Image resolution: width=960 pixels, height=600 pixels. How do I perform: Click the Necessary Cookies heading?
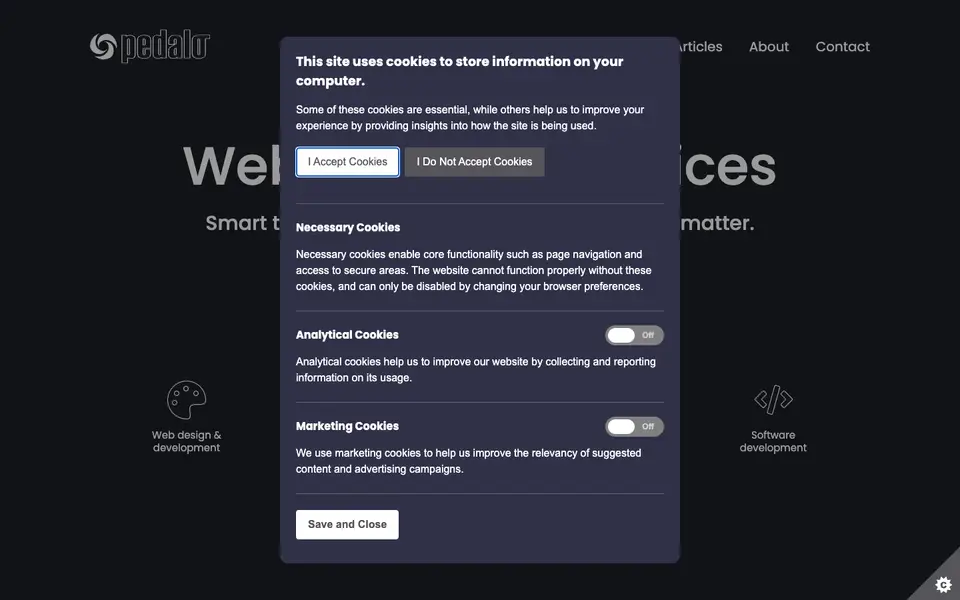[348, 227]
